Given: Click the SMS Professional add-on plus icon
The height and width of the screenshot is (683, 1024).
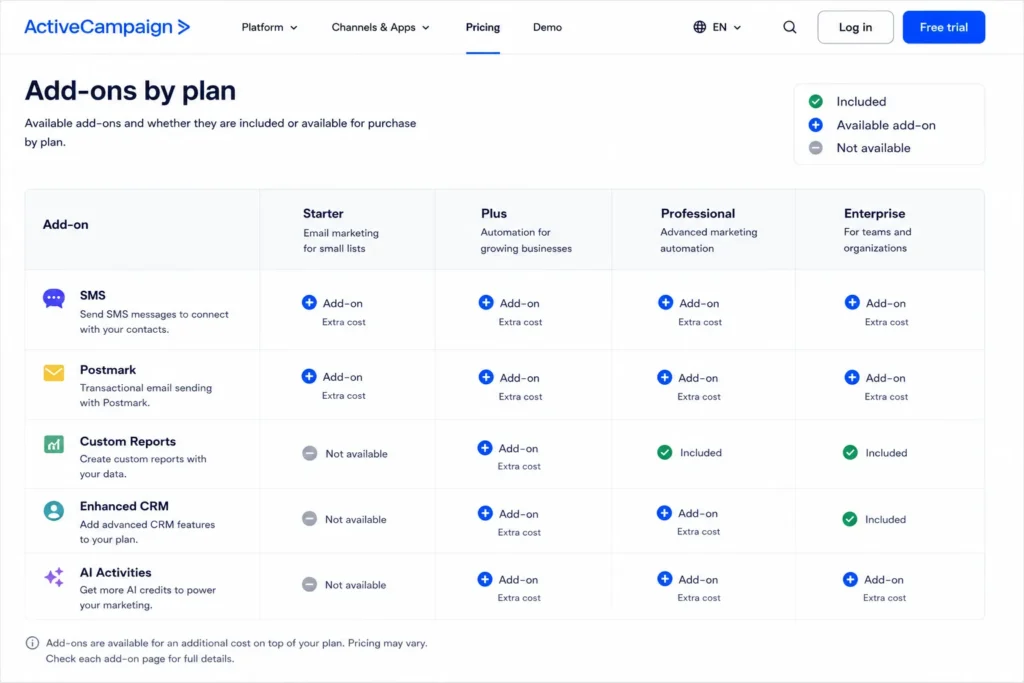Looking at the screenshot, I should pos(665,302).
